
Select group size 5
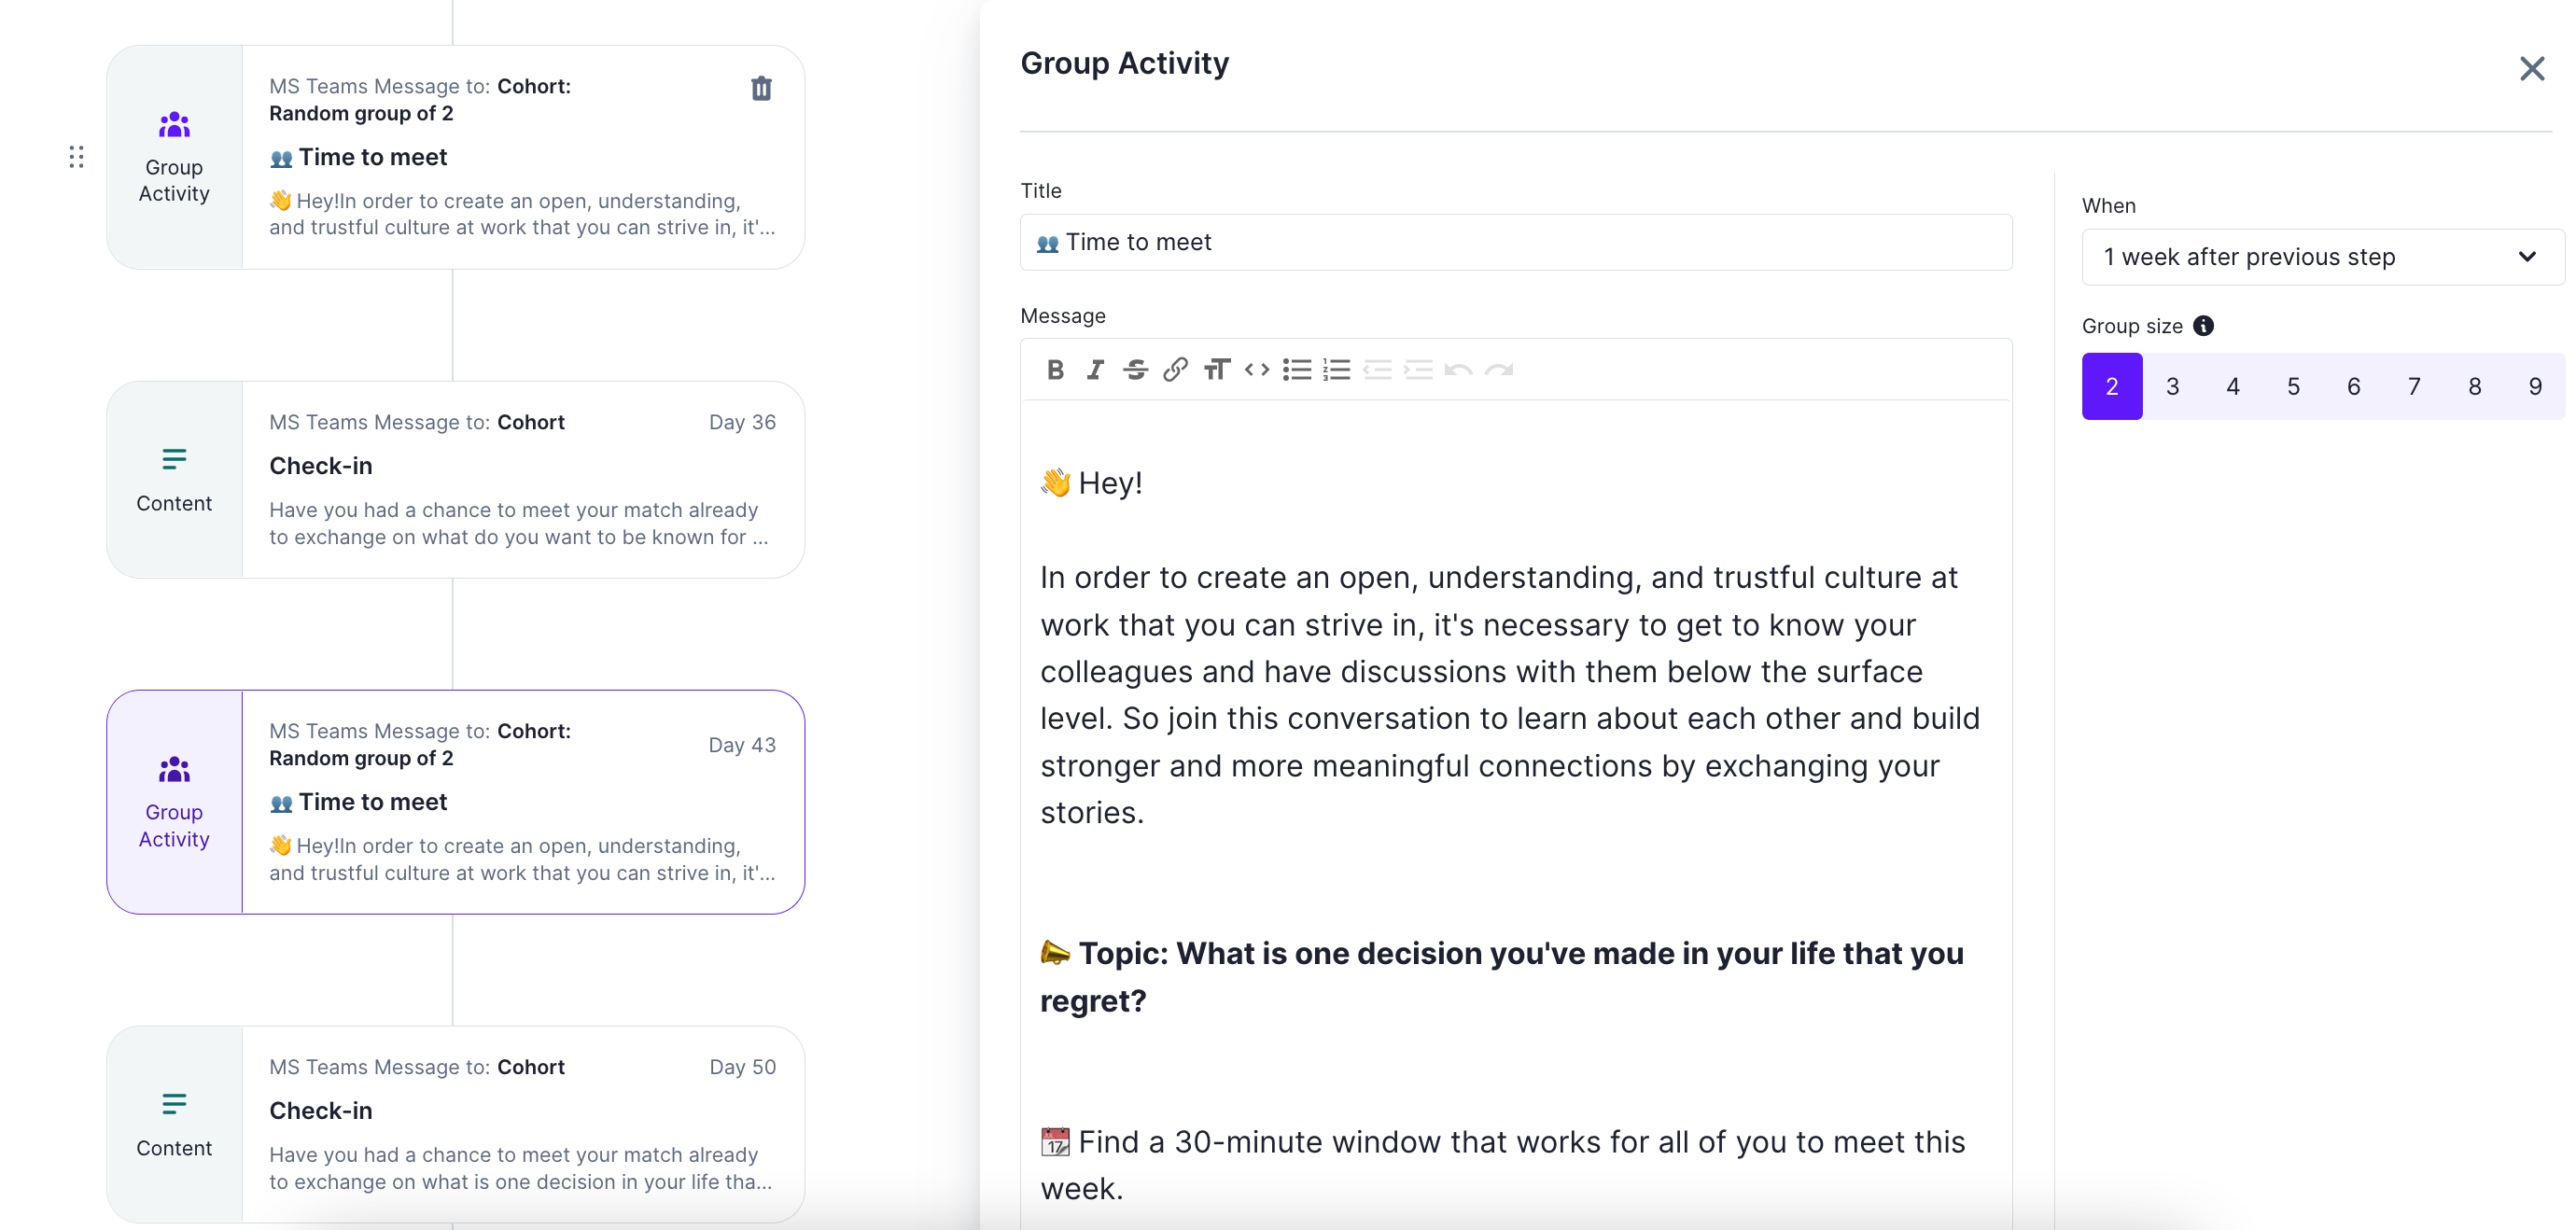tap(2293, 386)
